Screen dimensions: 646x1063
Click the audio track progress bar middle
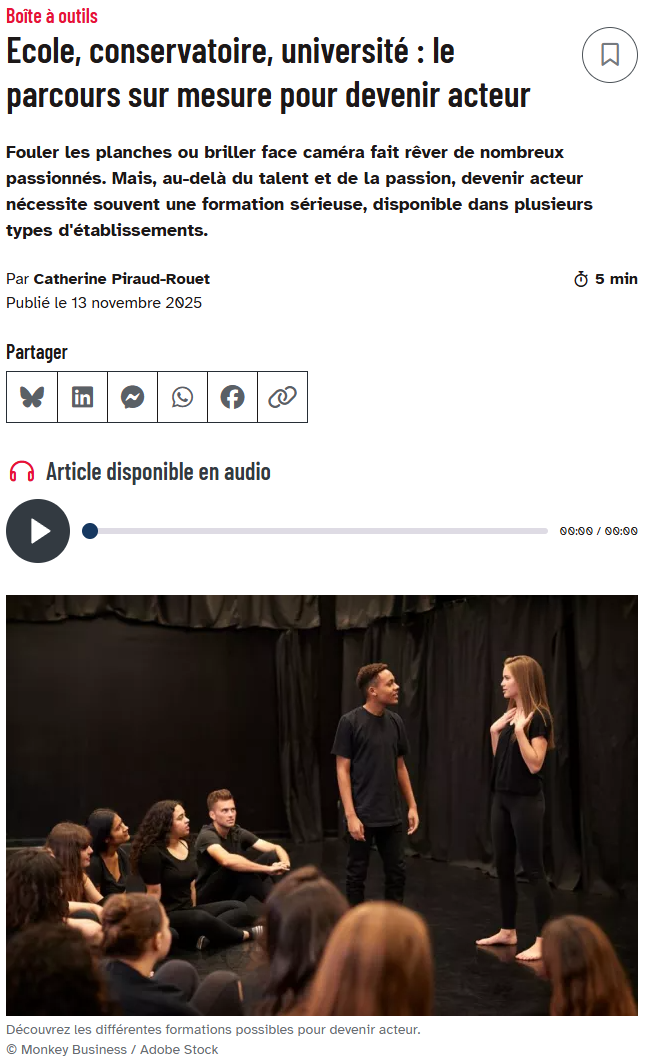pos(315,531)
